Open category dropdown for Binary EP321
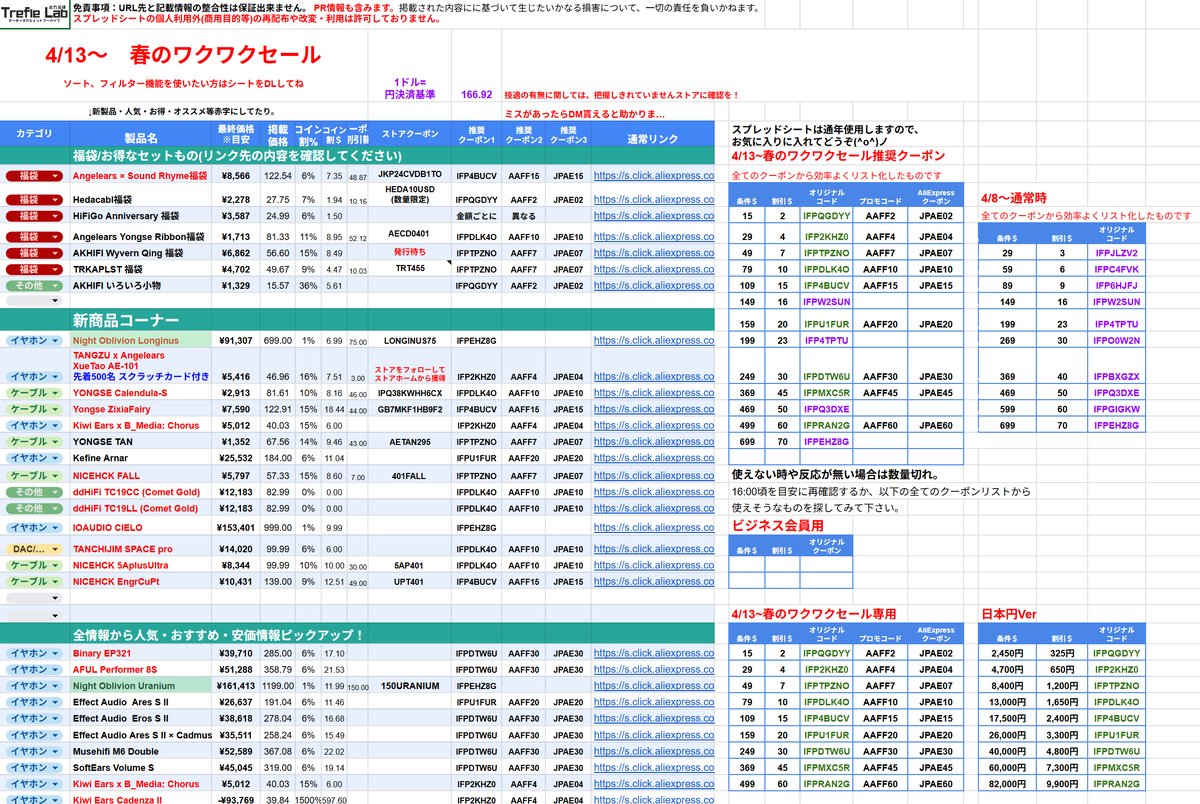The height and width of the screenshot is (804, 1200). click(x=34, y=654)
